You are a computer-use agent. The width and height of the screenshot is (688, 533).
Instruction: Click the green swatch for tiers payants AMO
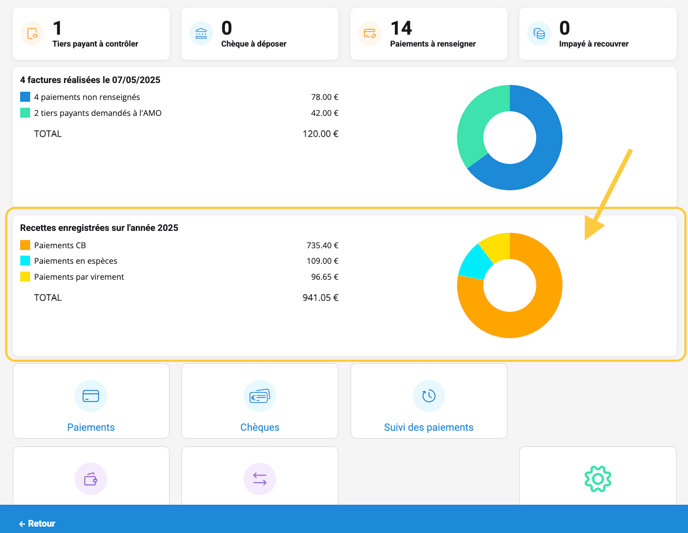click(x=25, y=113)
